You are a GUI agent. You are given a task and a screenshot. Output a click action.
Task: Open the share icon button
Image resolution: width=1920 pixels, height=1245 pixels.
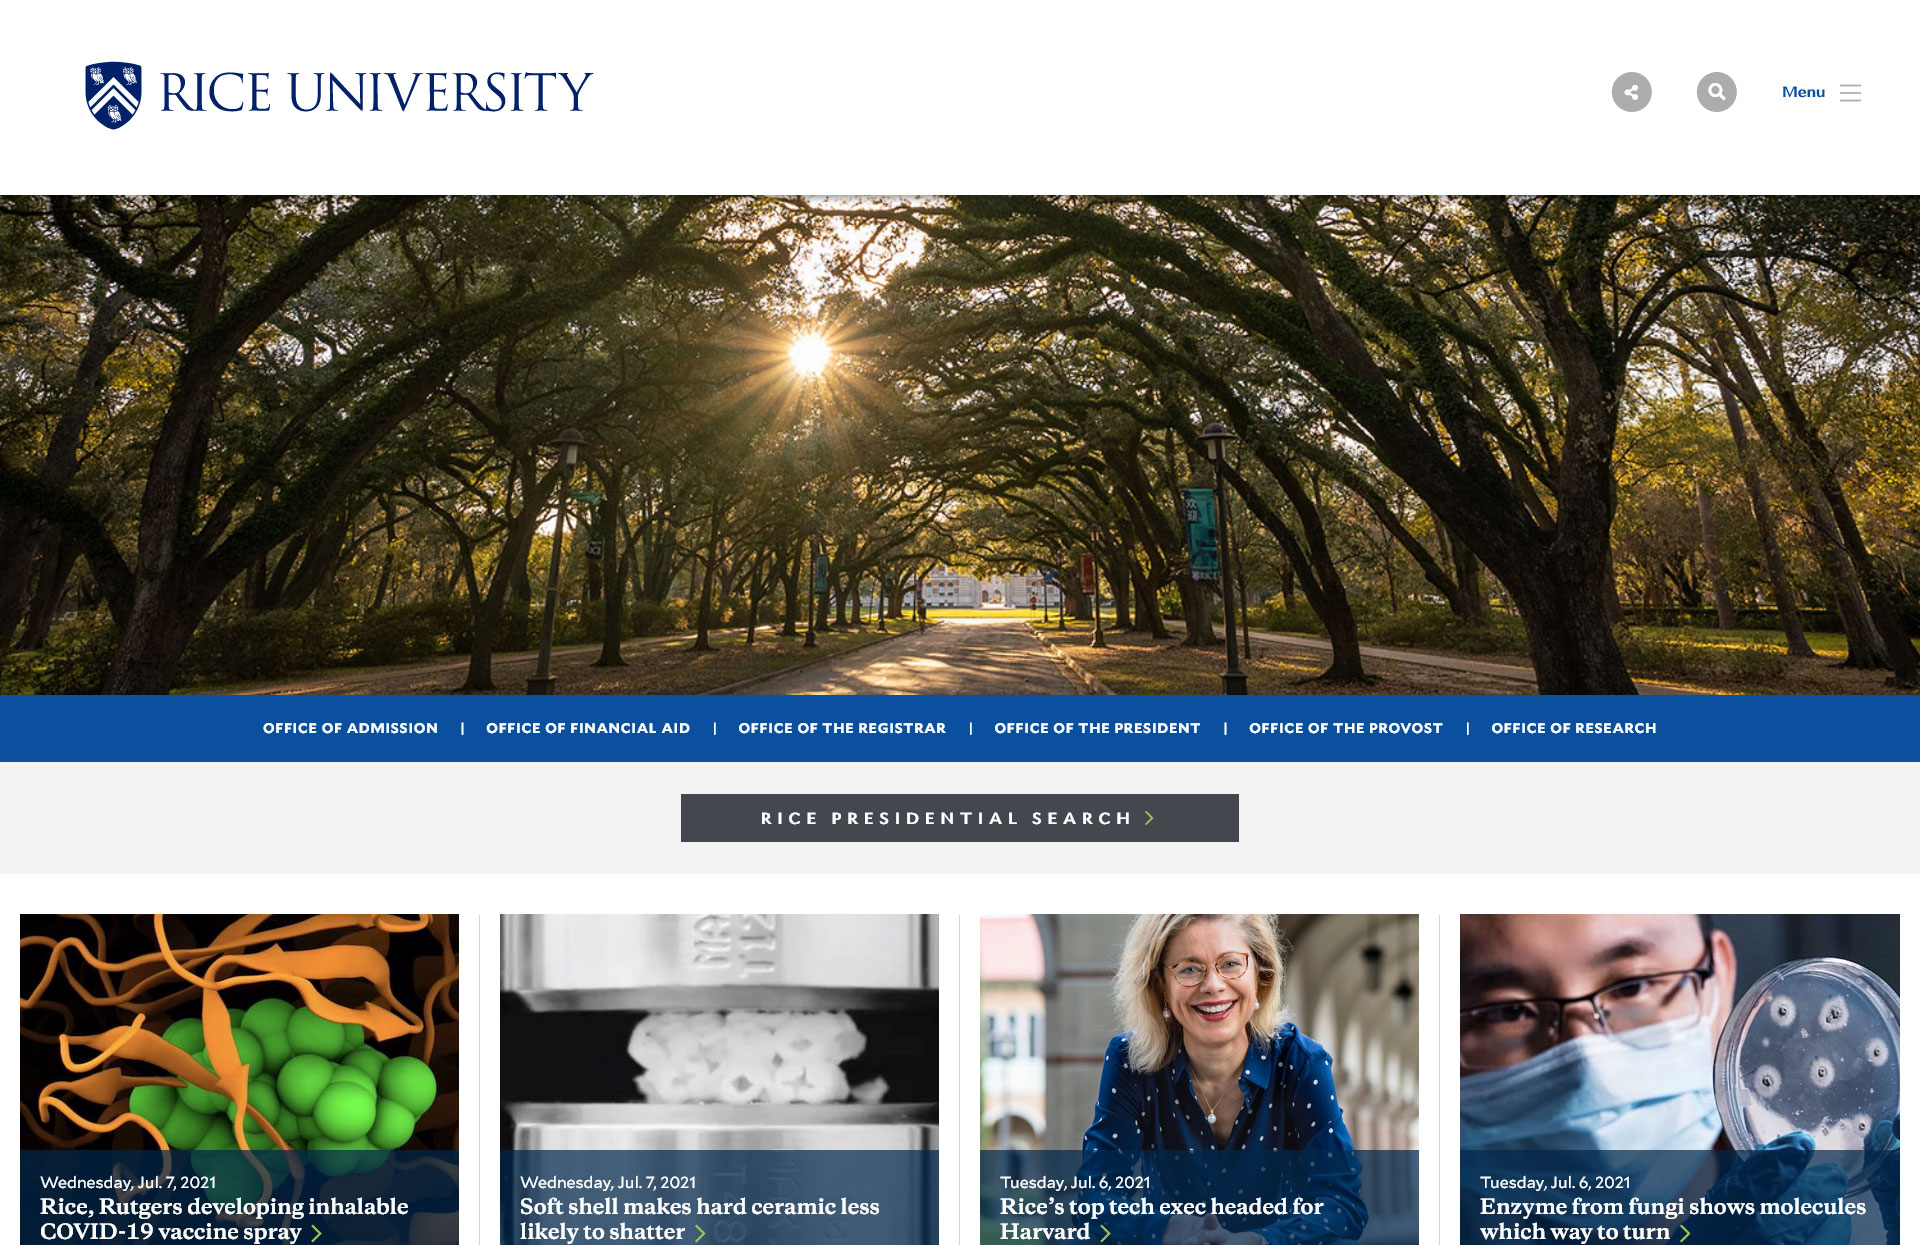tap(1631, 92)
